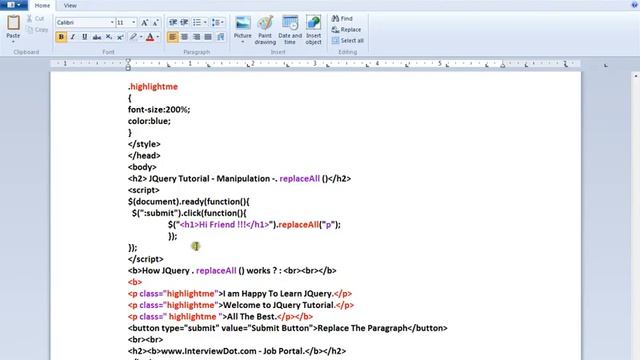Click on '<body>' line

[x=142, y=167]
